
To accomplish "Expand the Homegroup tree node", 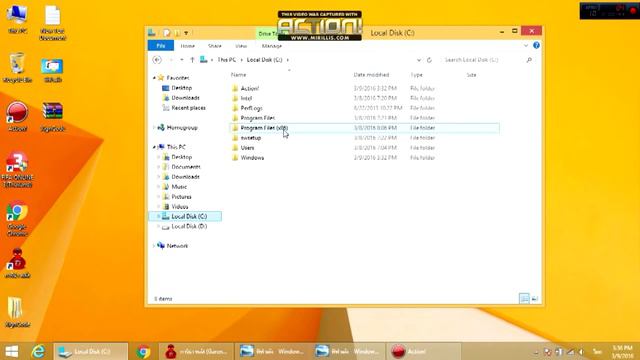I will tap(154, 128).
